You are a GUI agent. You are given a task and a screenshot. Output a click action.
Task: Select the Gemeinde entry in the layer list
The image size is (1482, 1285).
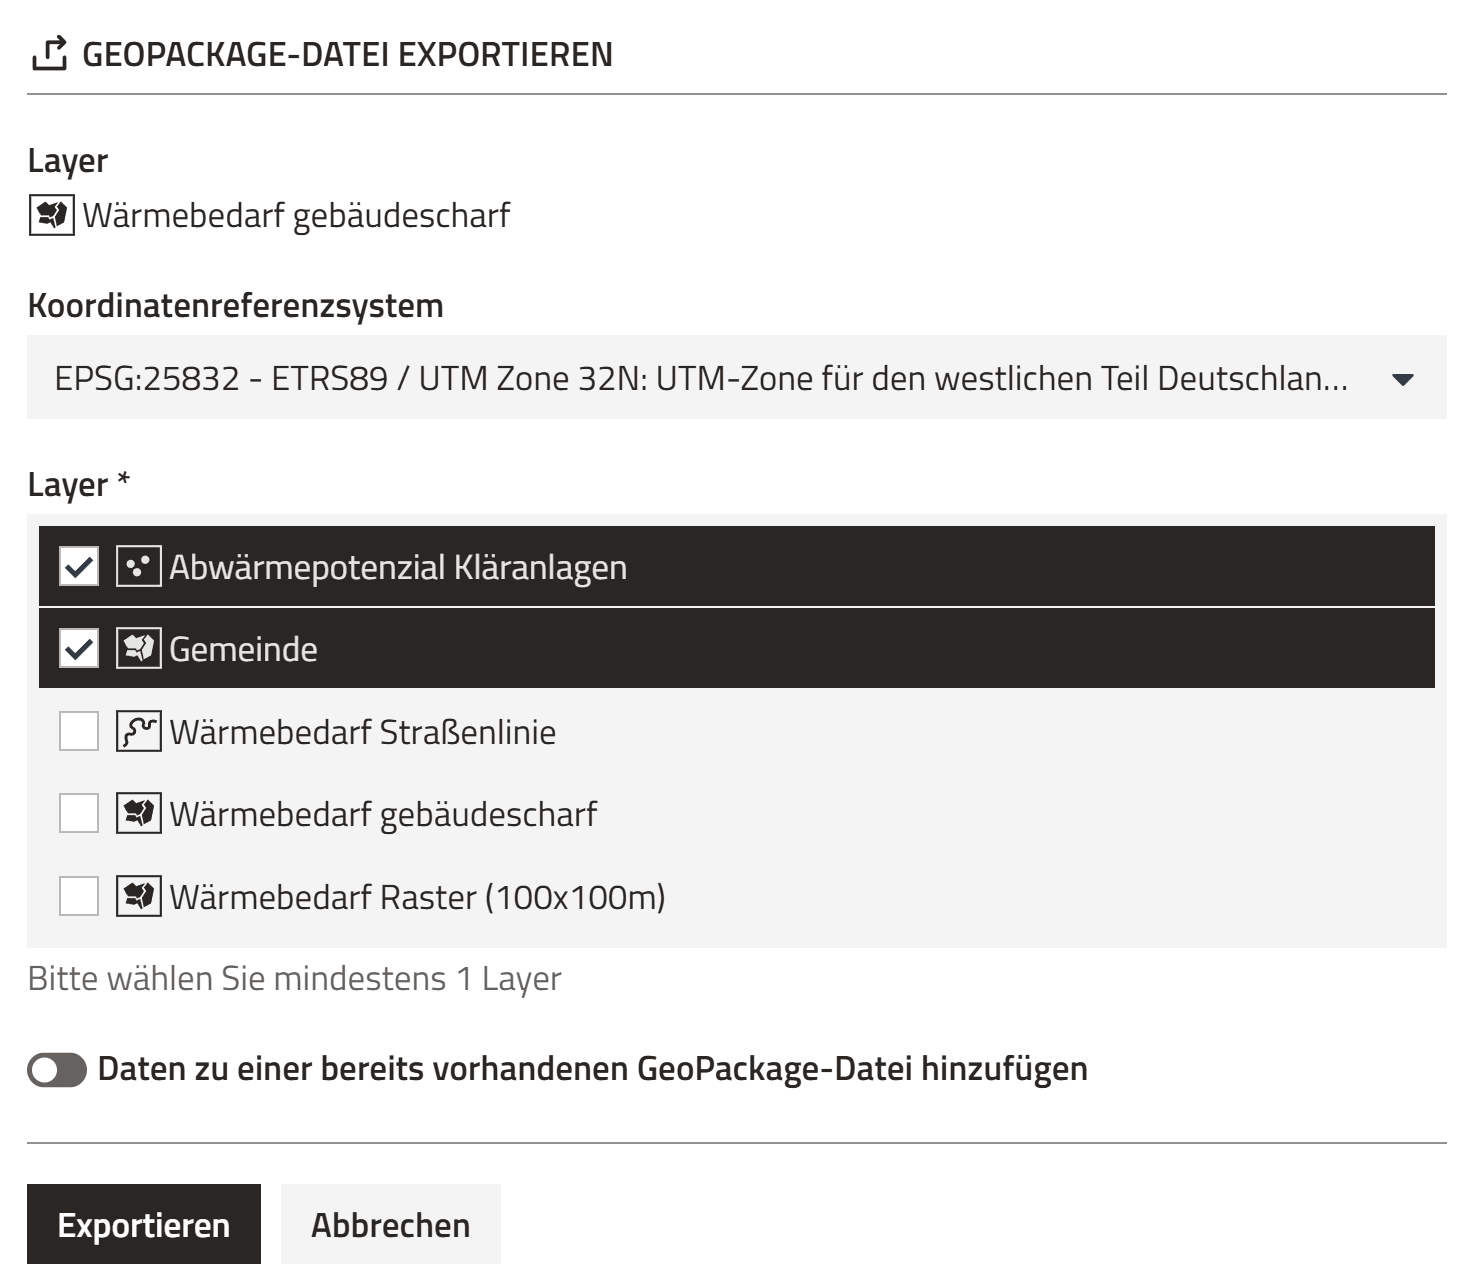point(400,649)
